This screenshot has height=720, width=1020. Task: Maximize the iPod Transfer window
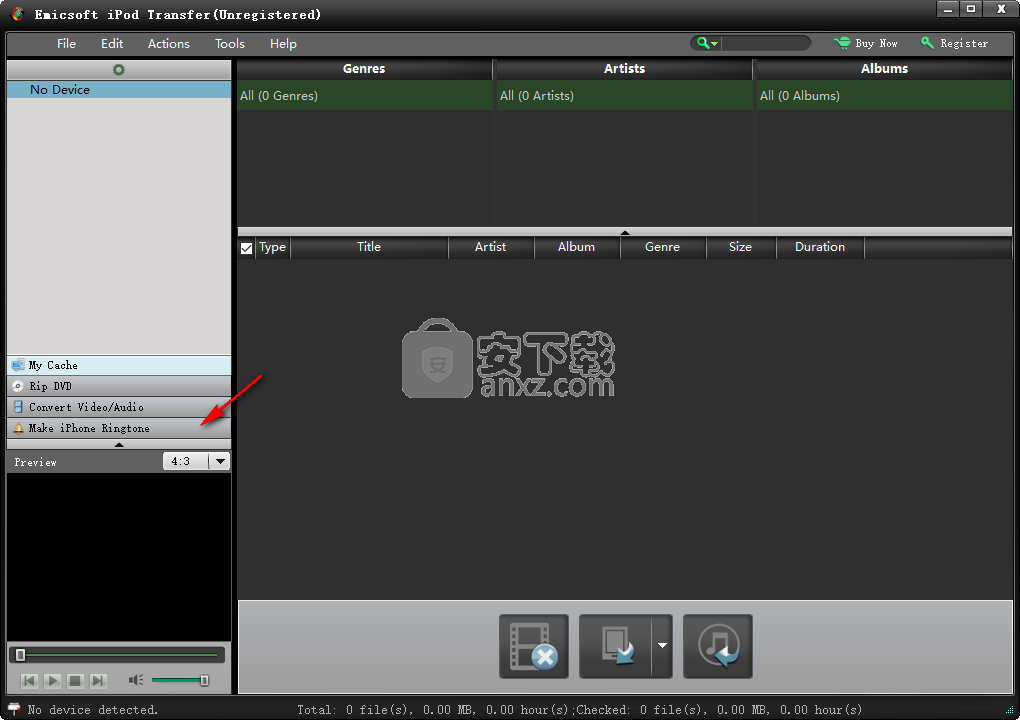click(x=970, y=10)
